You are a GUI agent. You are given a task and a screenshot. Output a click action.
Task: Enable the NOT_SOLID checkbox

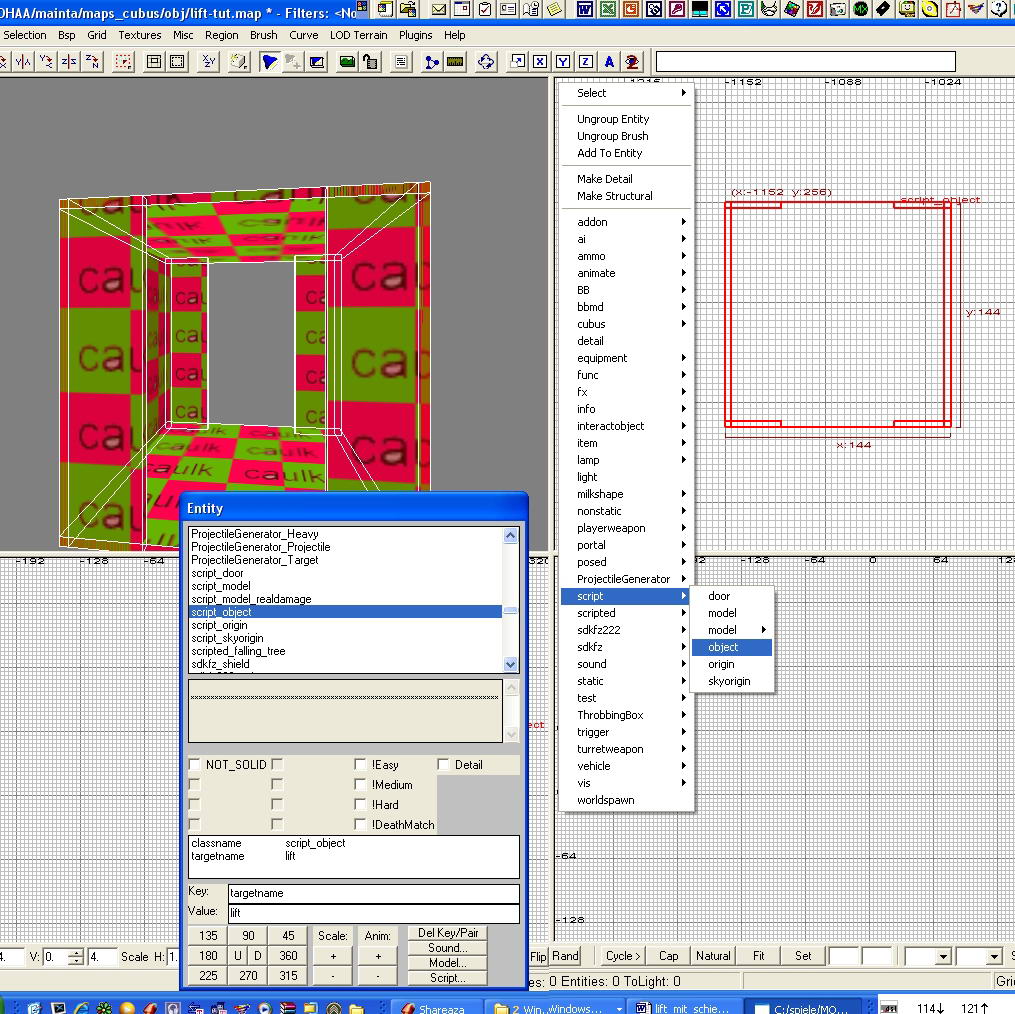194,765
